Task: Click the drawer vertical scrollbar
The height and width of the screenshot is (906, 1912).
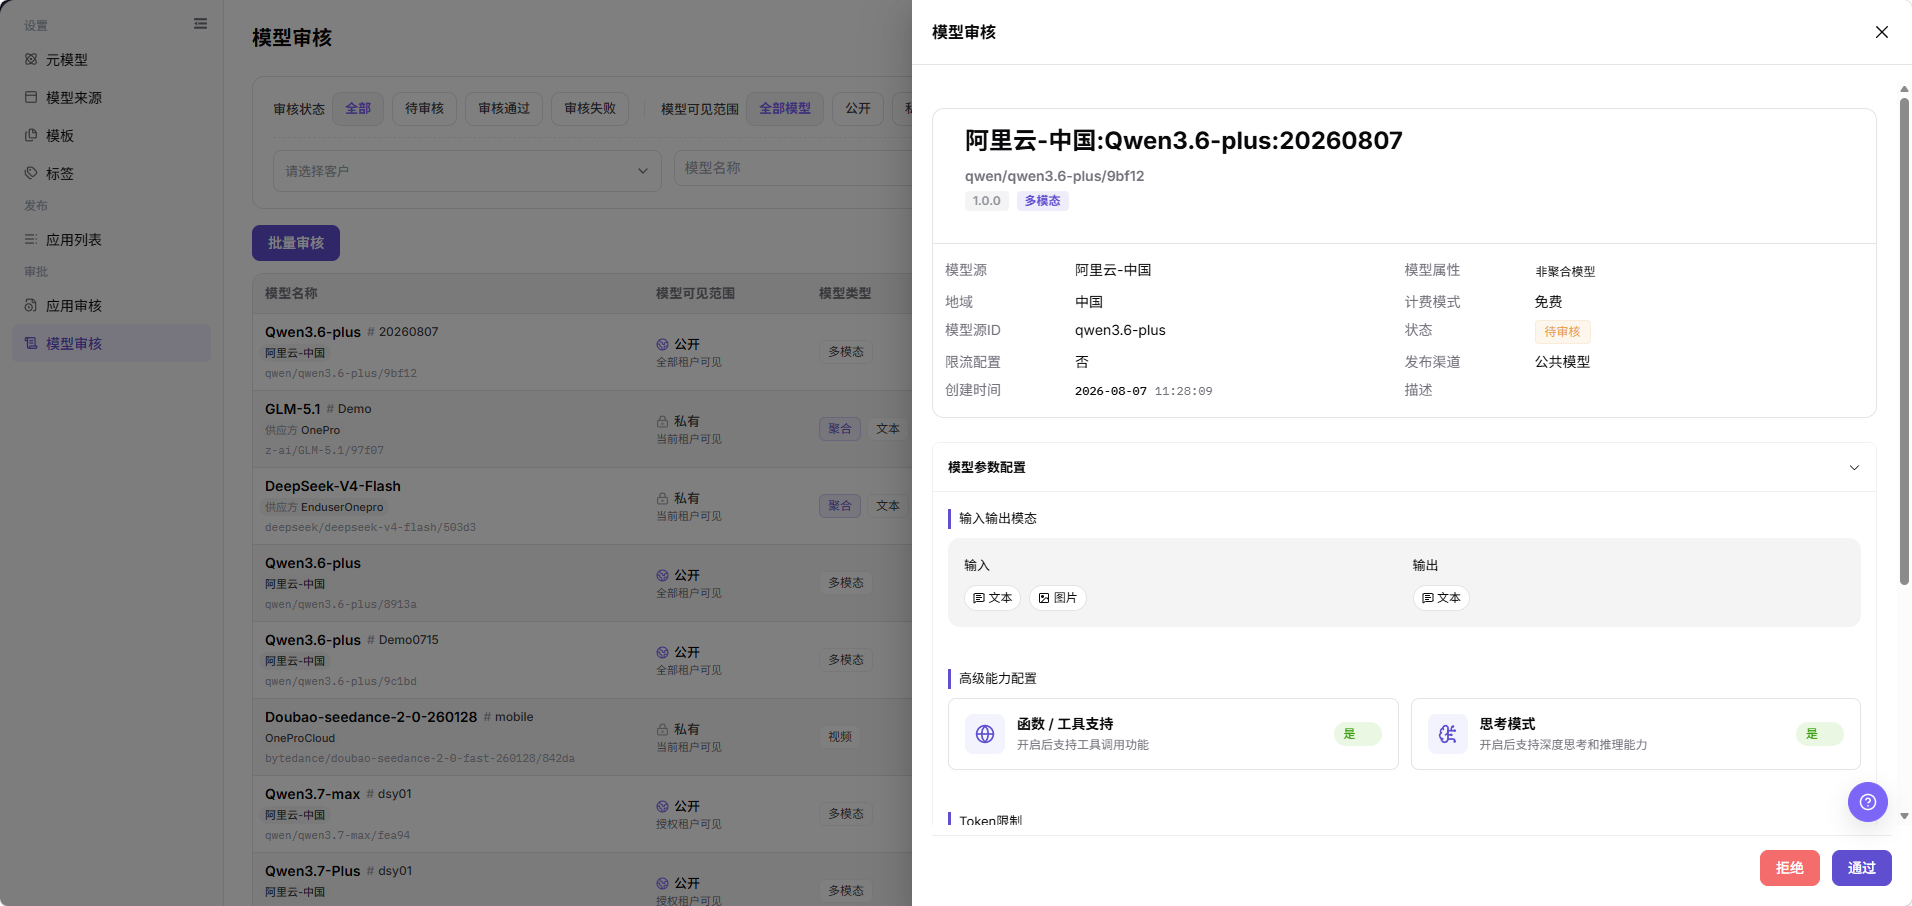Action: tap(1904, 340)
